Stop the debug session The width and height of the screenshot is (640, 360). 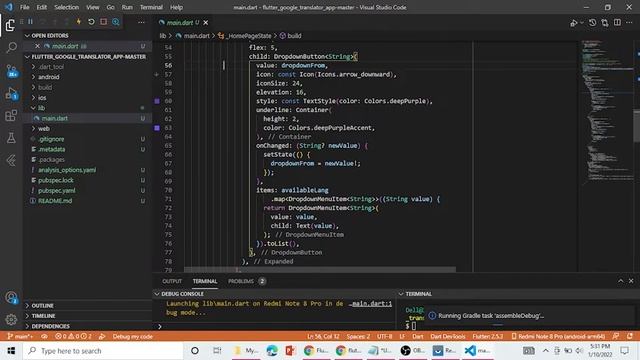click(104, 22)
